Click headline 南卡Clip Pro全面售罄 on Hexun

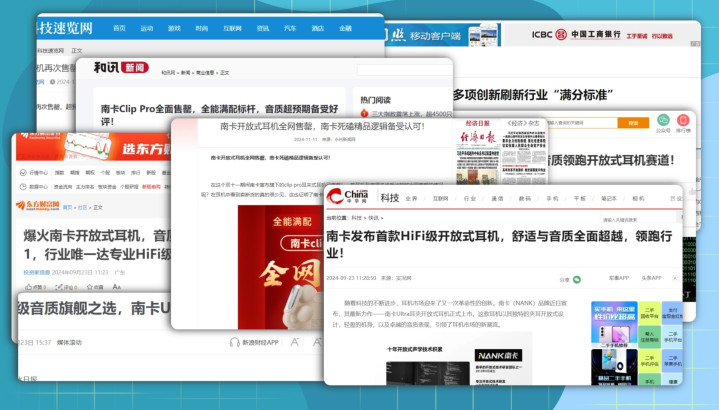(220, 115)
